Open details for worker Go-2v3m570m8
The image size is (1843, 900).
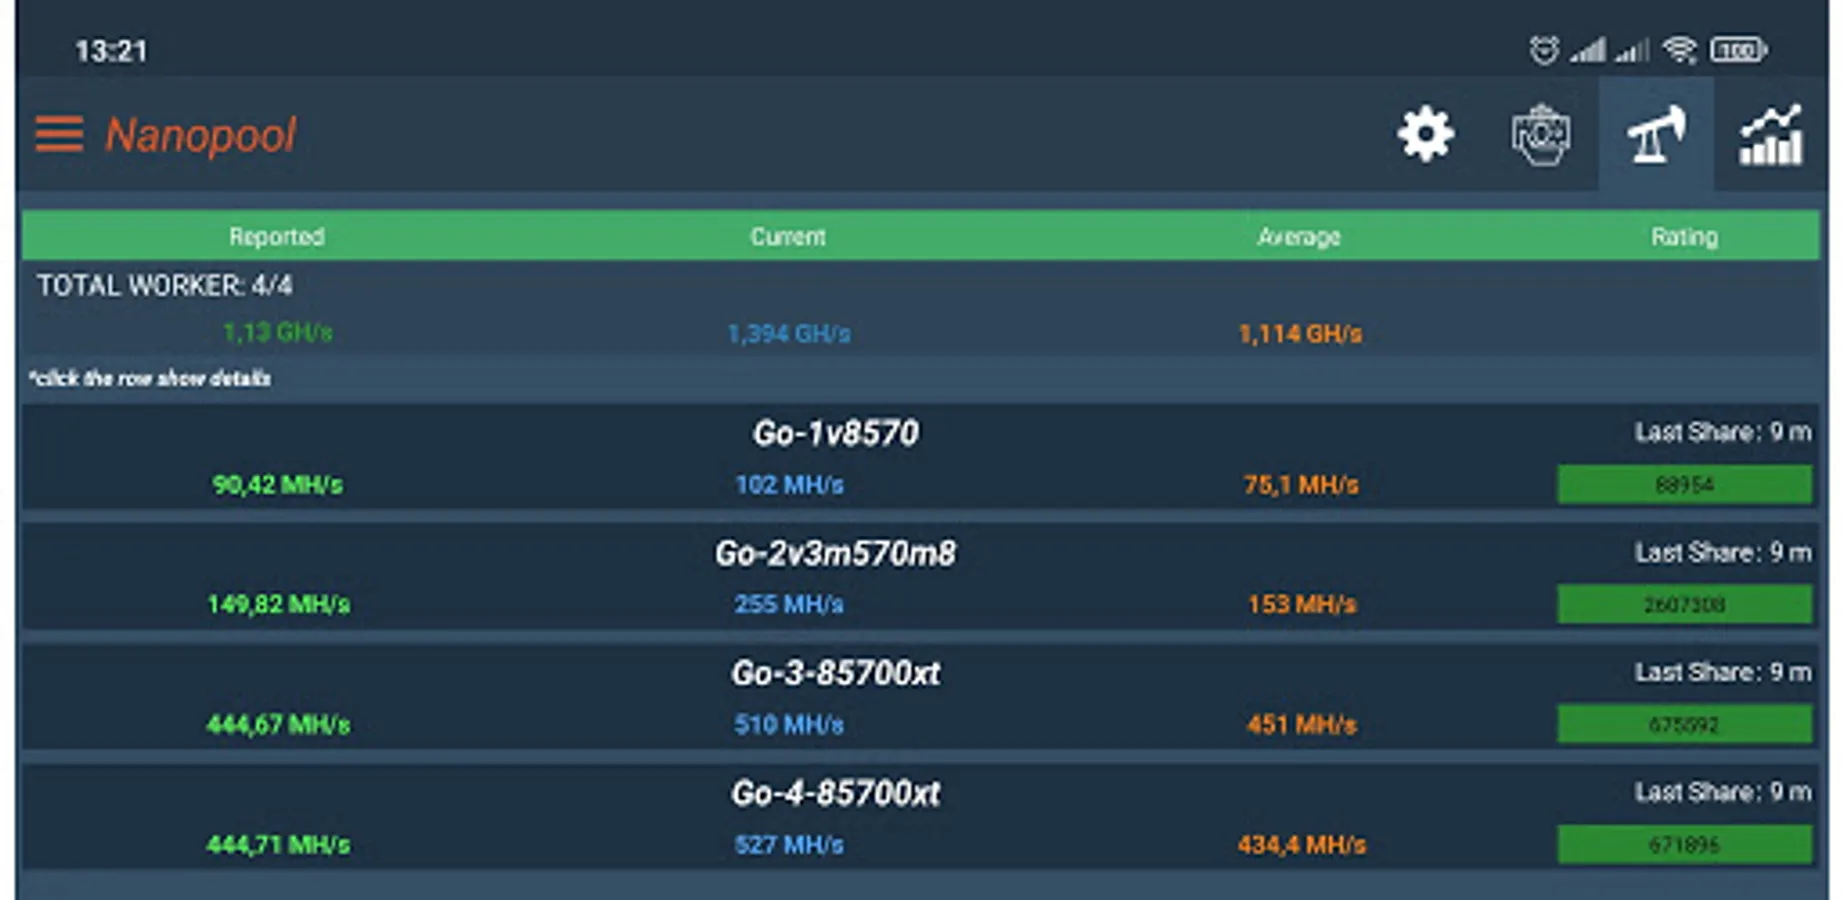click(920, 577)
